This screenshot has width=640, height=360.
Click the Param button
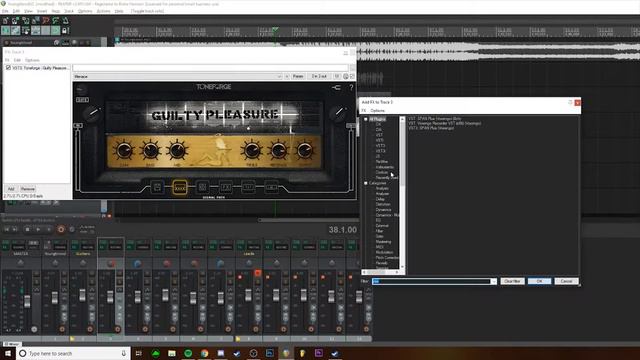click(x=298, y=76)
